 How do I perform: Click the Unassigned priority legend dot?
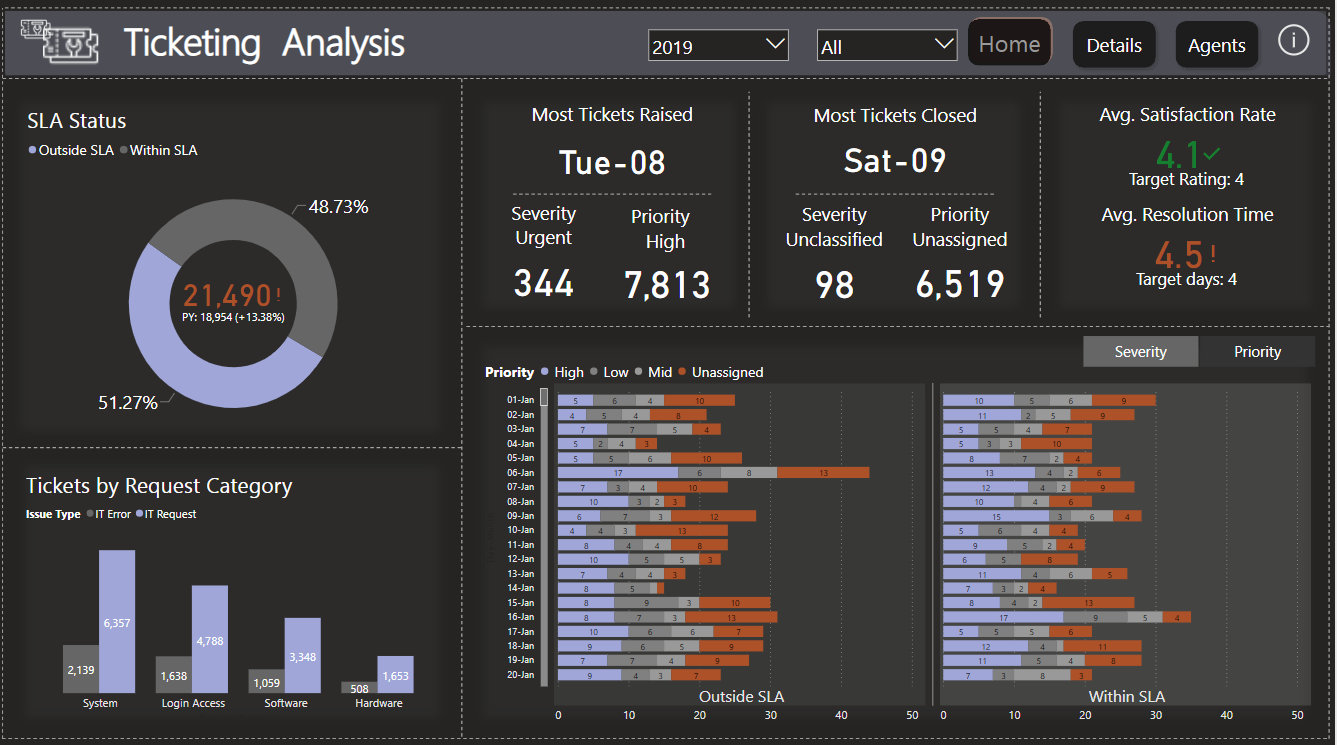click(x=682, y=372)
